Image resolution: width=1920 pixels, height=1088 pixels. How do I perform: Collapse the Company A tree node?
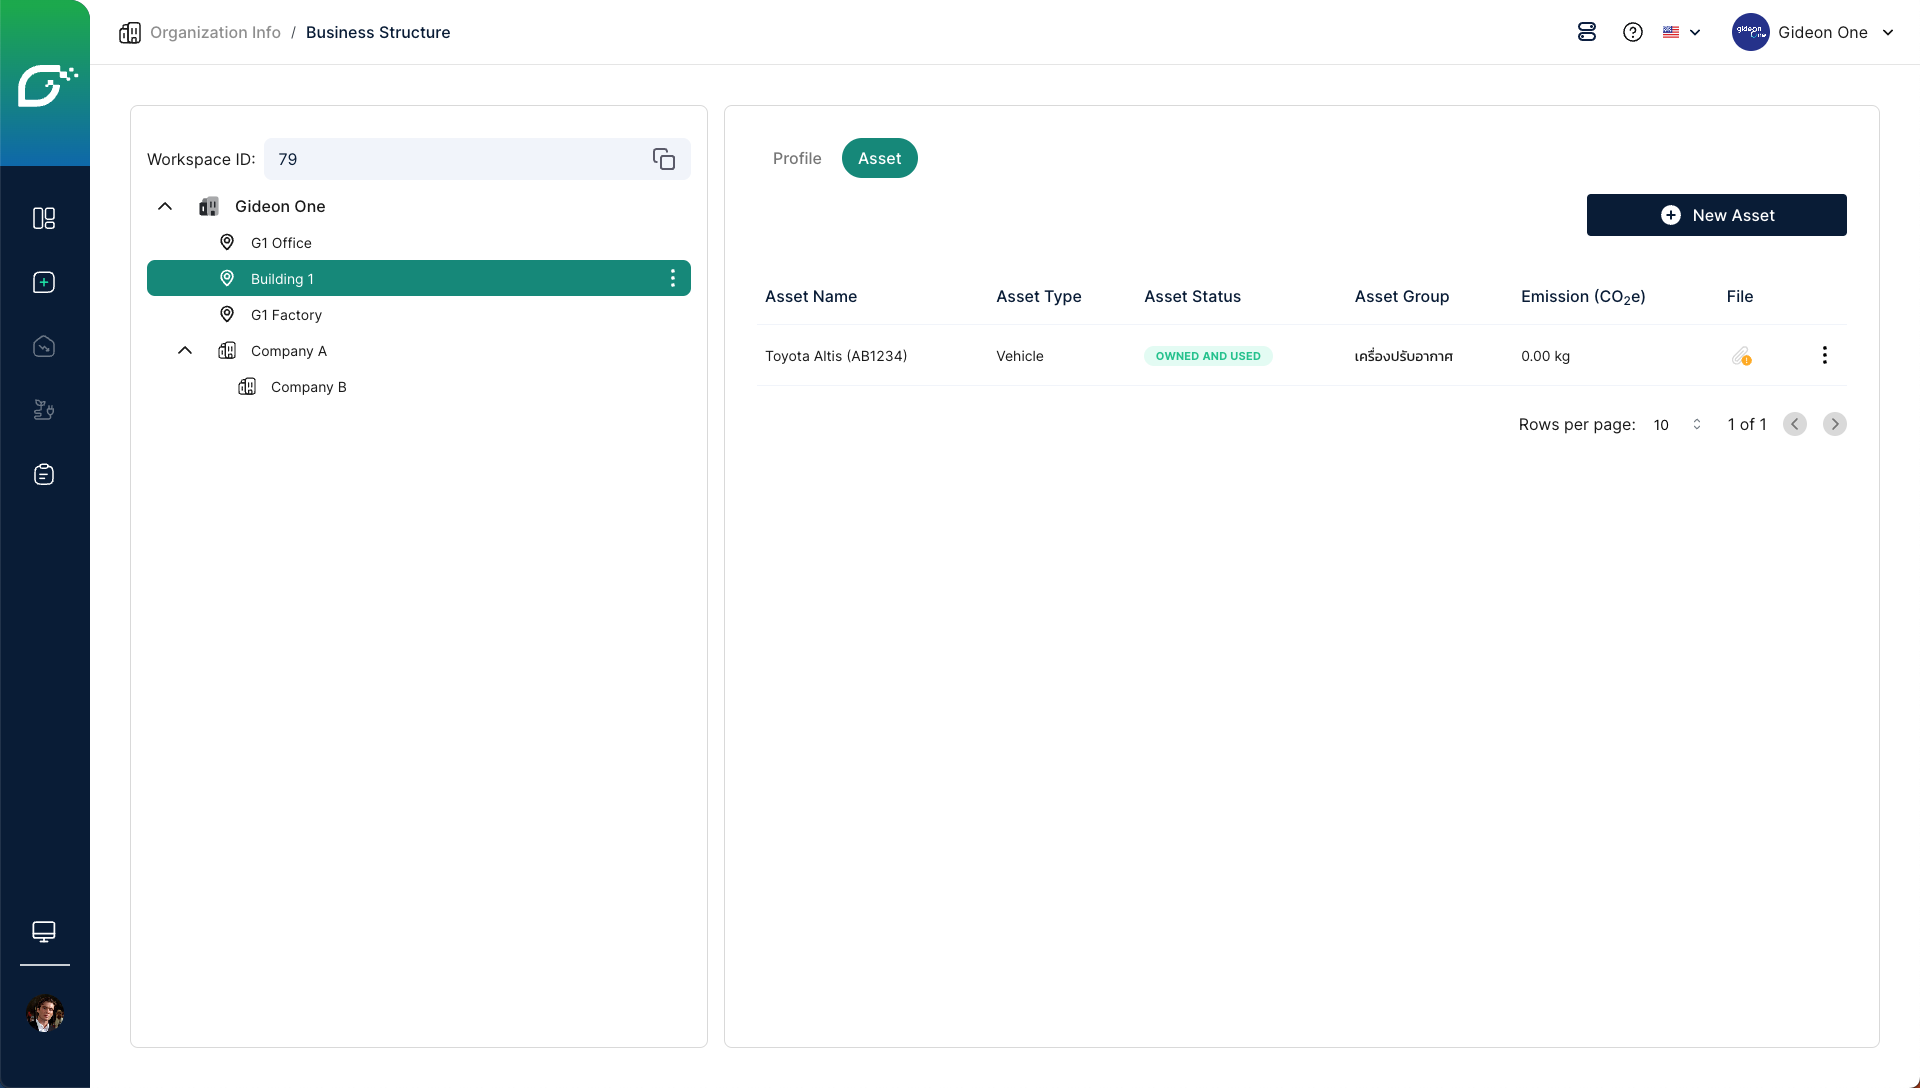185,350
